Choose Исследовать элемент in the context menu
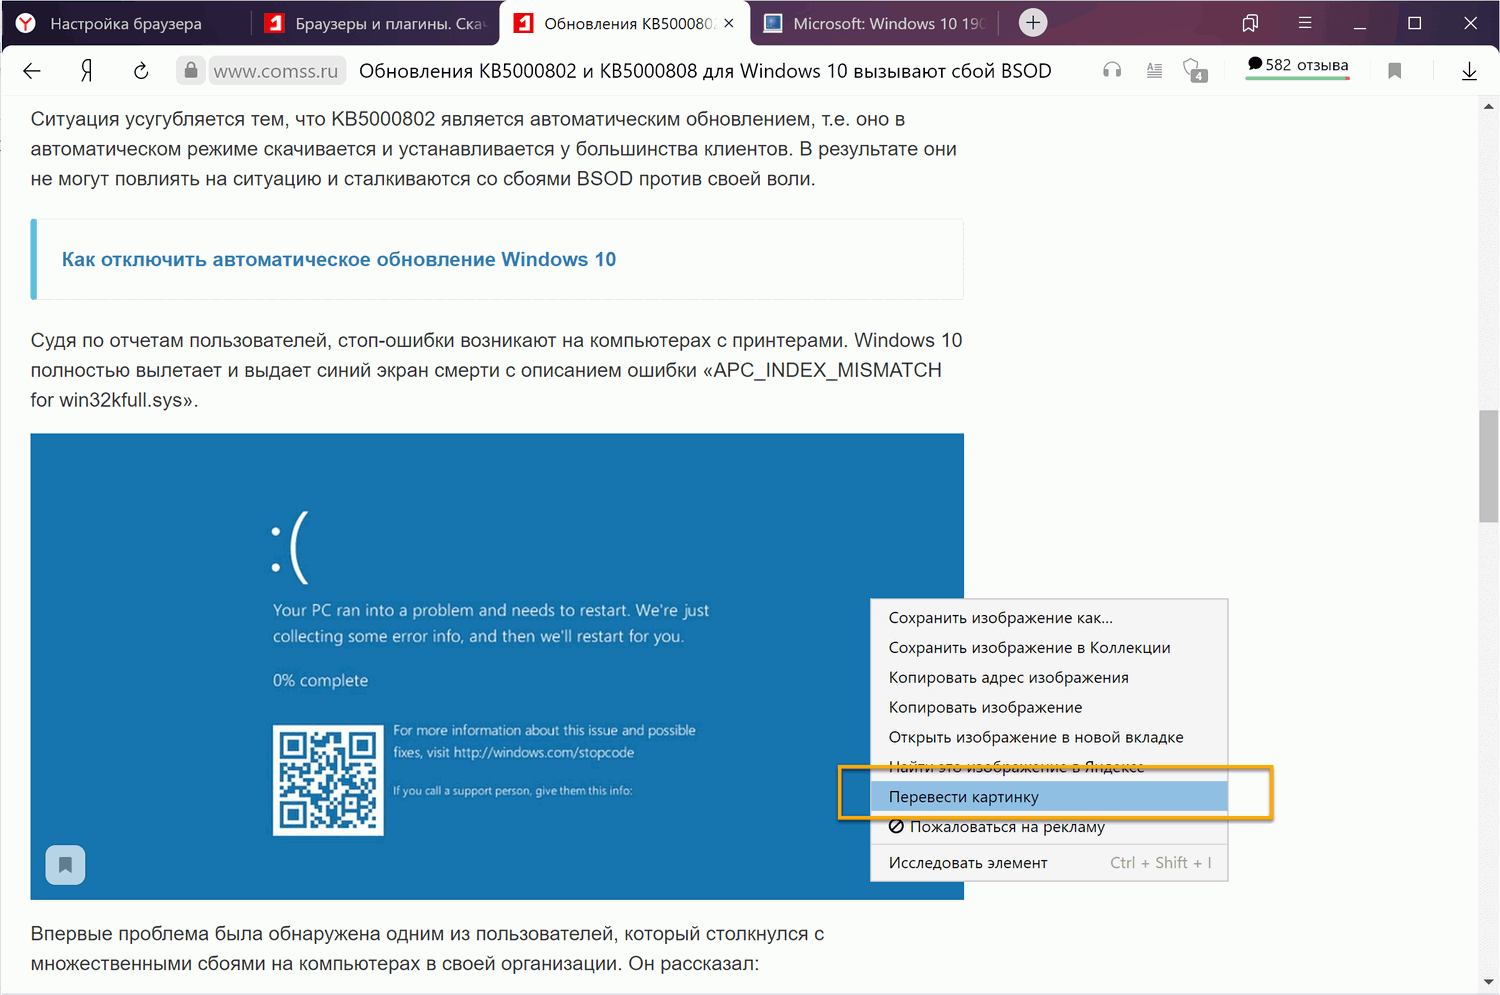This screenshot has width=1500, height=995. click(1049, 863)
